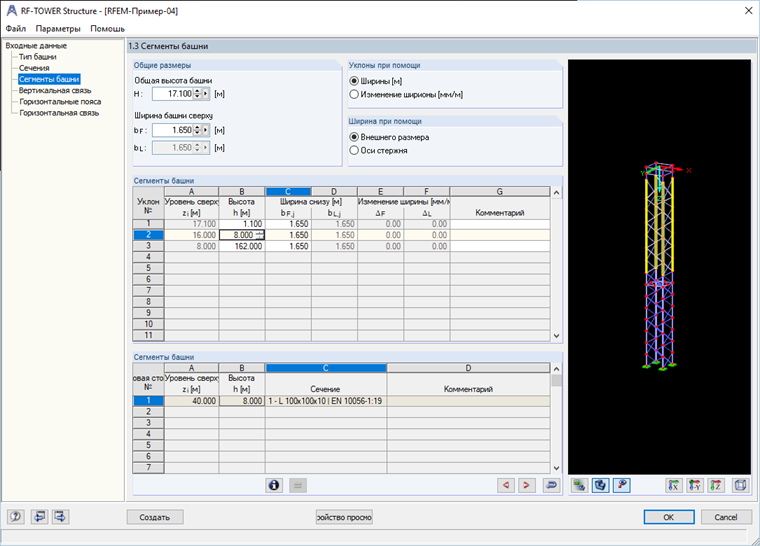Select Горизонтальная связь in the tree

click(59, 113)
